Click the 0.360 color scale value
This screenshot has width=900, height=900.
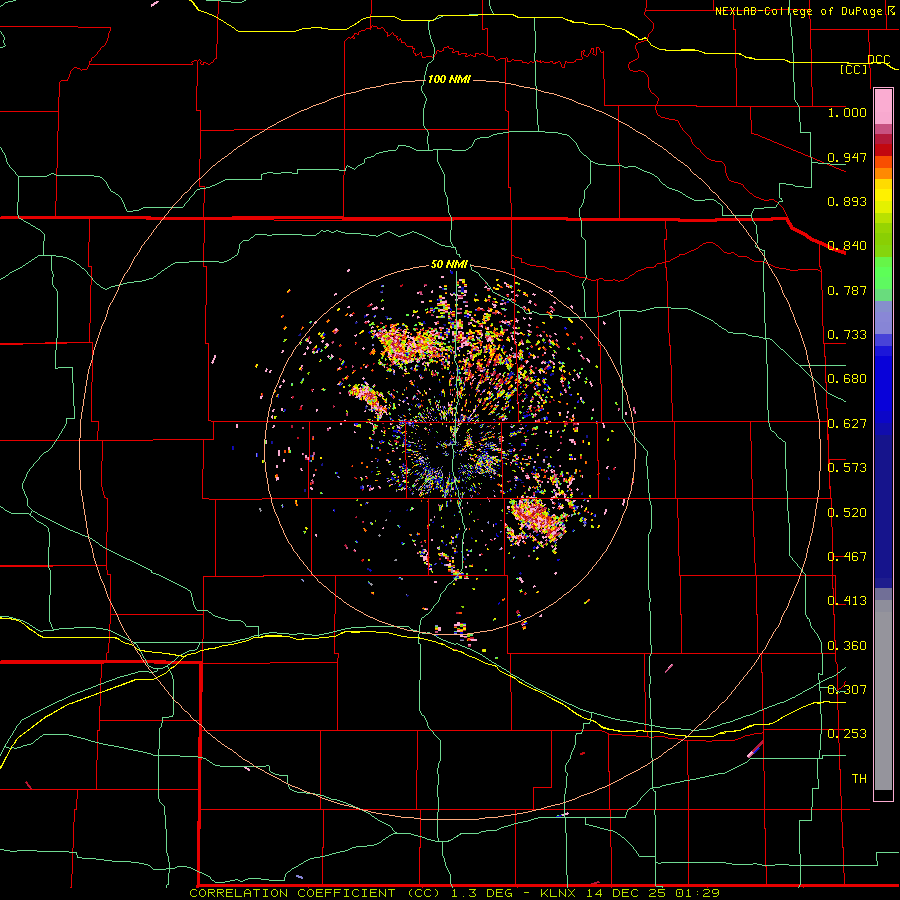point(847,646)
